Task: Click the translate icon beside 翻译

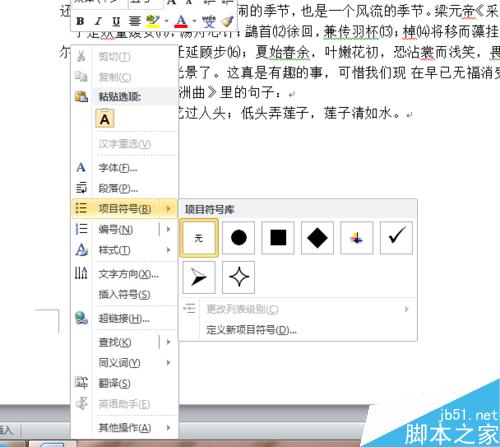Action: click(81, 383)
